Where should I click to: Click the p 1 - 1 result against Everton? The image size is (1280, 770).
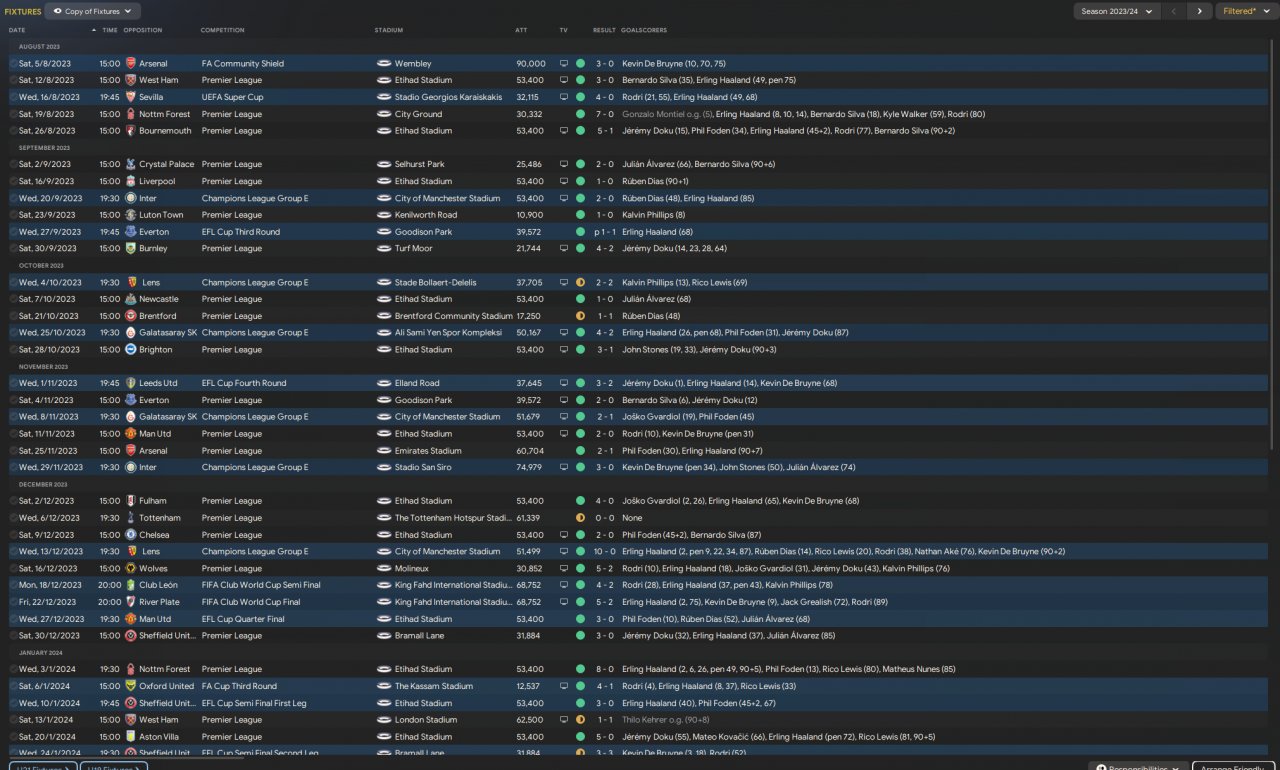(x=603, y=232)
